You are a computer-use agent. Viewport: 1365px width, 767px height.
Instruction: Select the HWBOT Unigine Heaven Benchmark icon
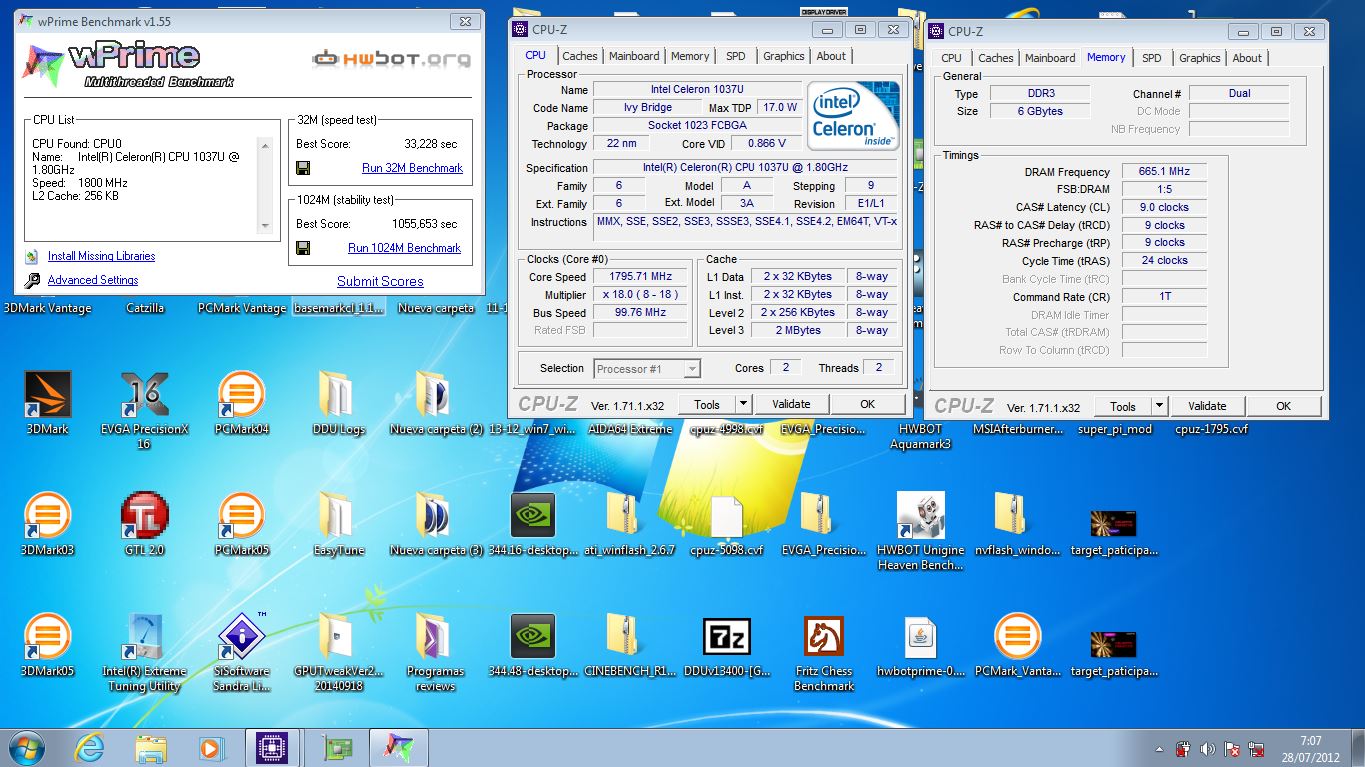click(x=920, y=515)
